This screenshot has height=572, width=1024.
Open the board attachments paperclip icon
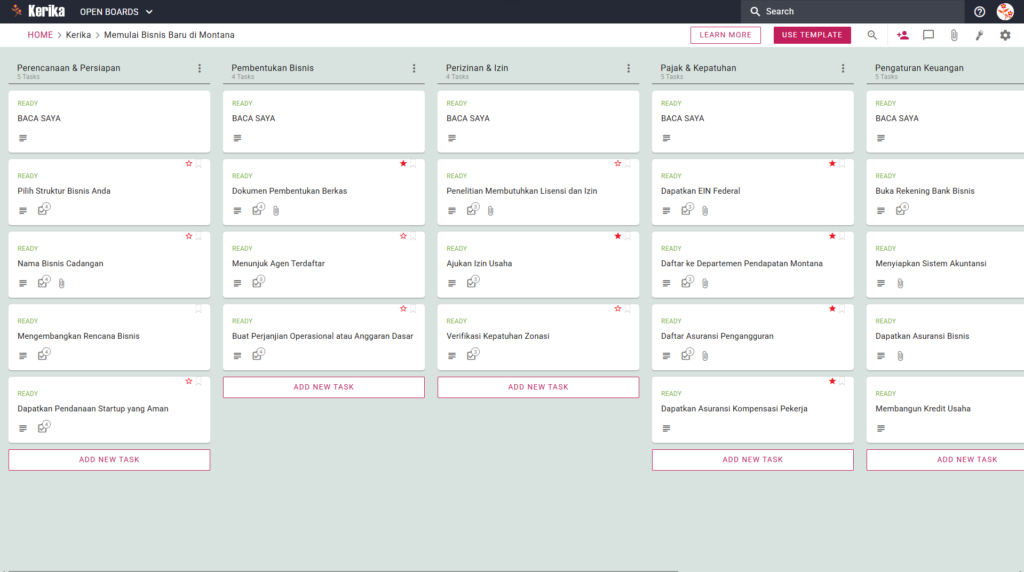954,35
